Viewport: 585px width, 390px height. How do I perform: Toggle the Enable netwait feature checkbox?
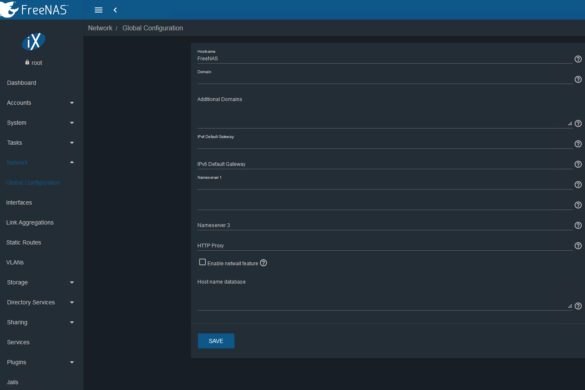pos(202,262)
